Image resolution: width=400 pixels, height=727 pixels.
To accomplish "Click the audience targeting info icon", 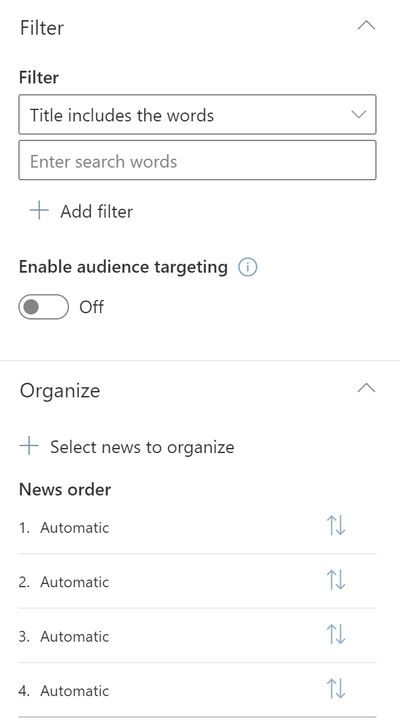I will point(248,268).
